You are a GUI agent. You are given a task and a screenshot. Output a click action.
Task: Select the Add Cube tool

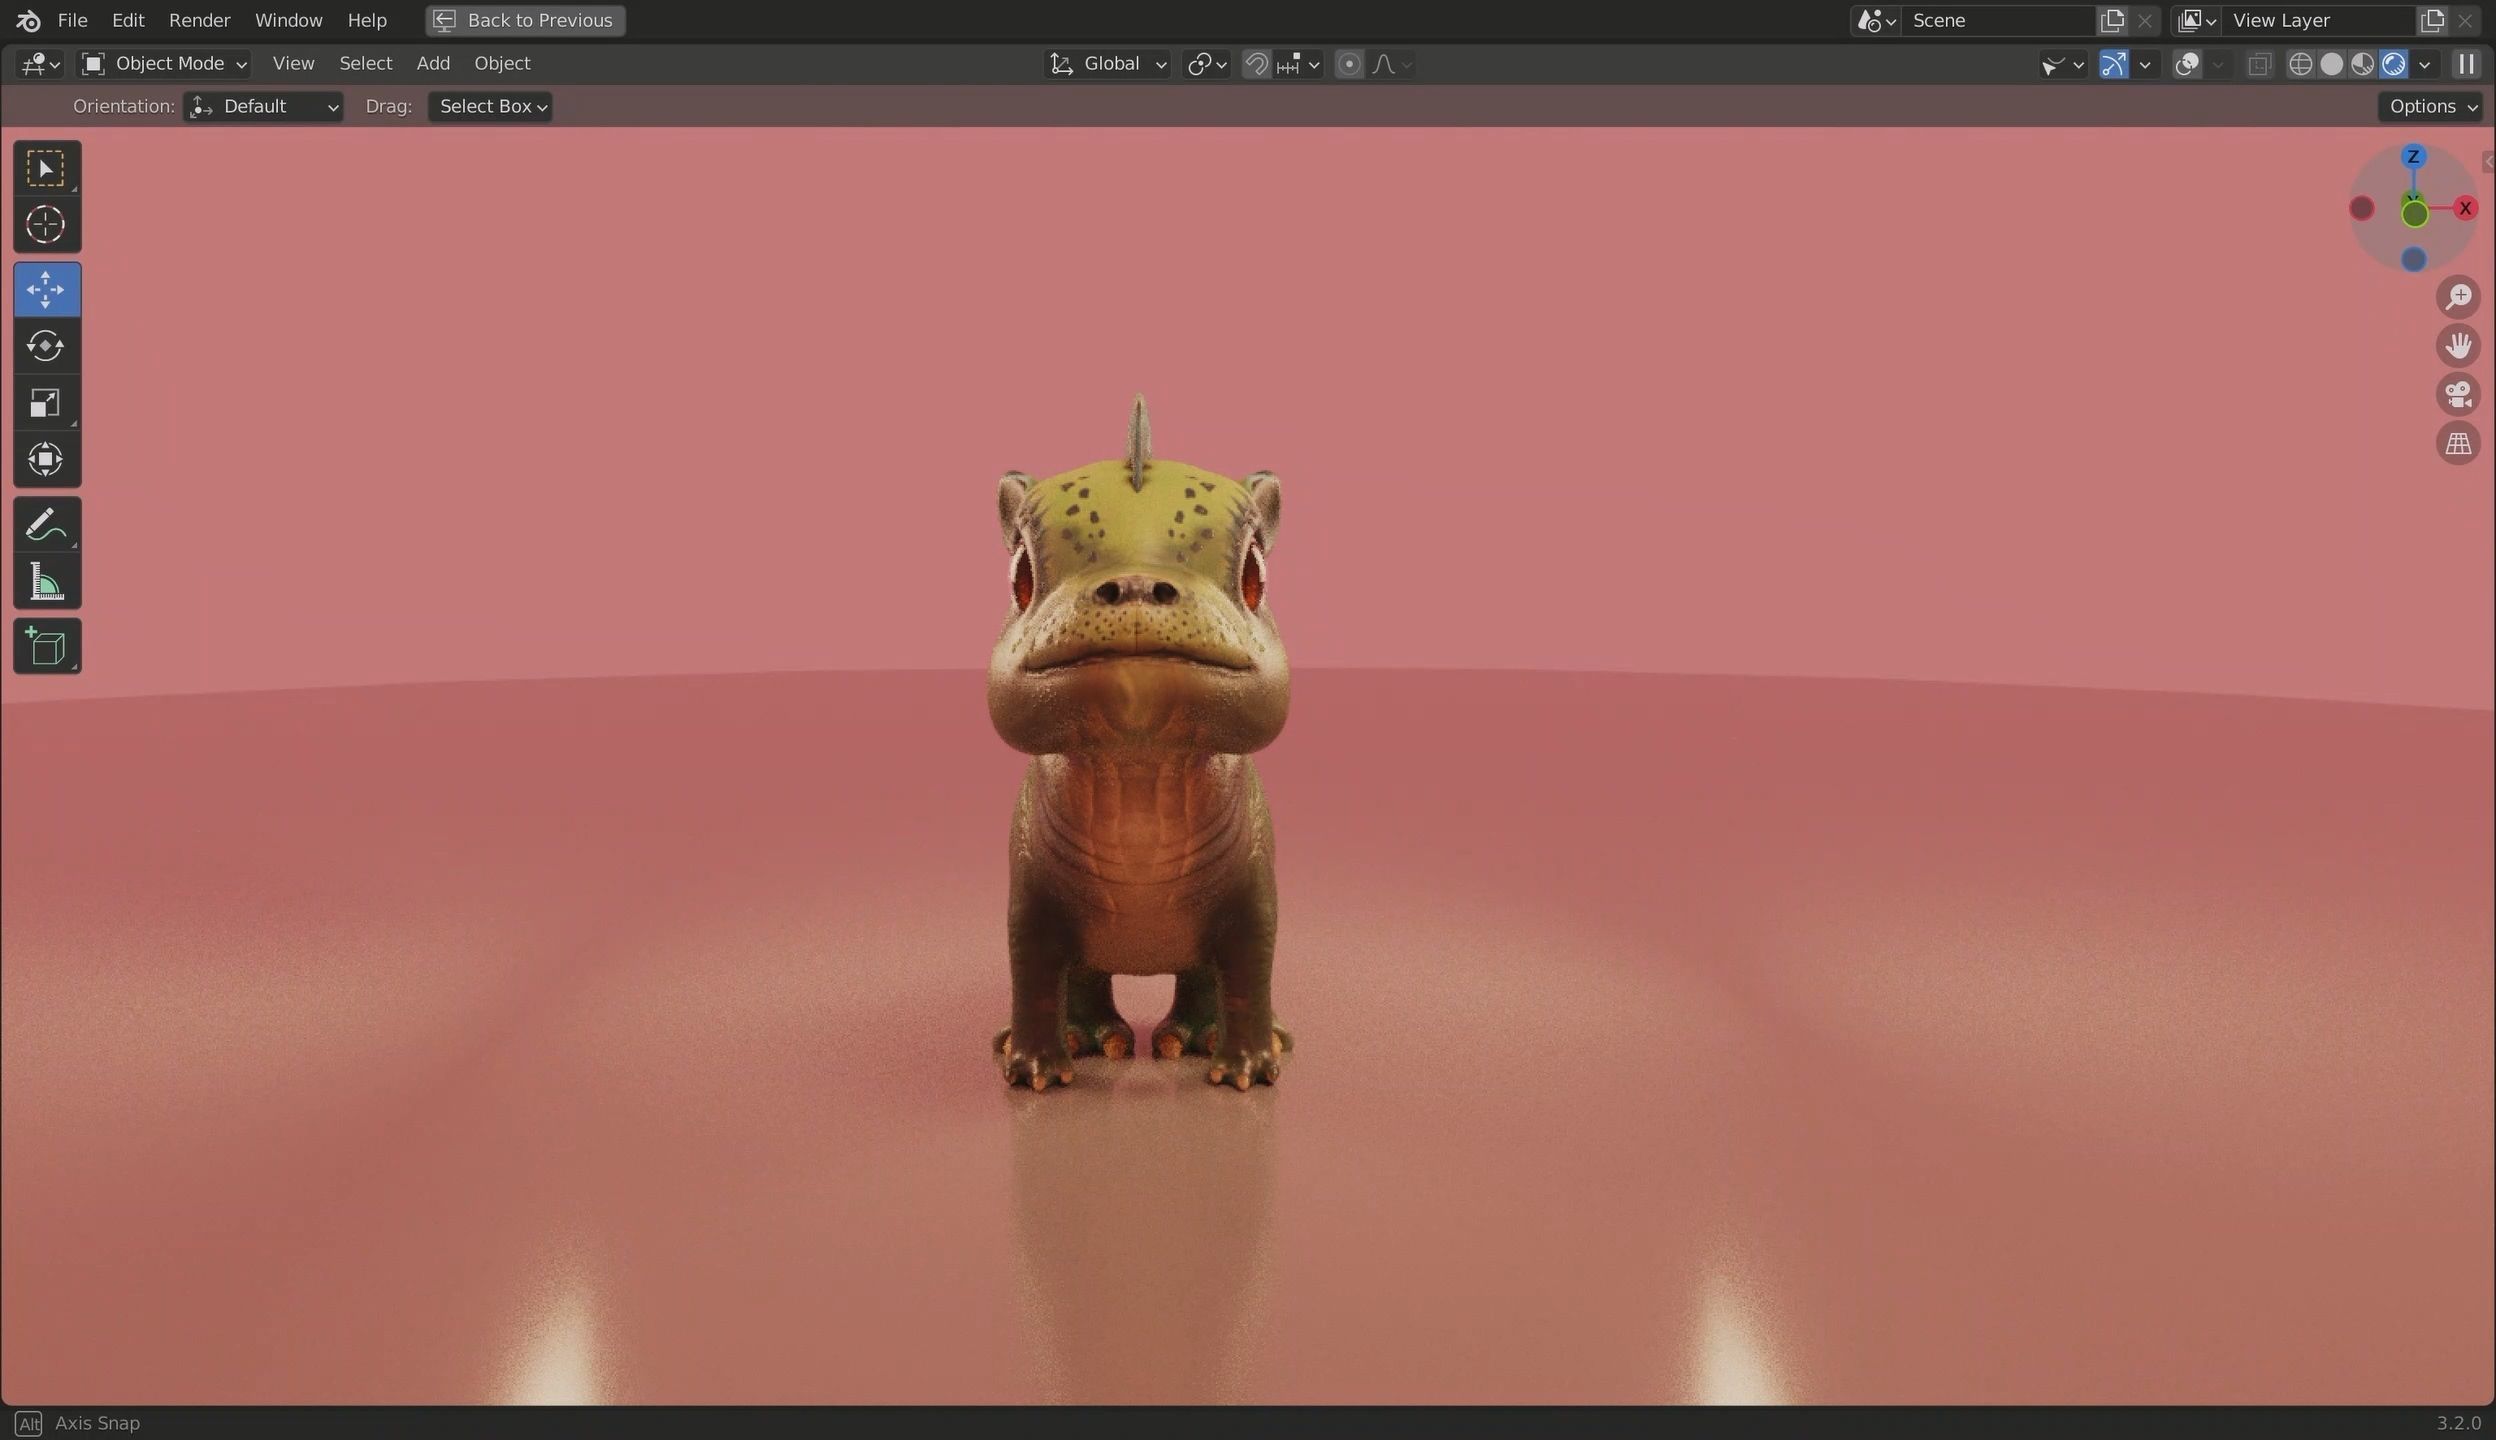[x=46, y=646]
